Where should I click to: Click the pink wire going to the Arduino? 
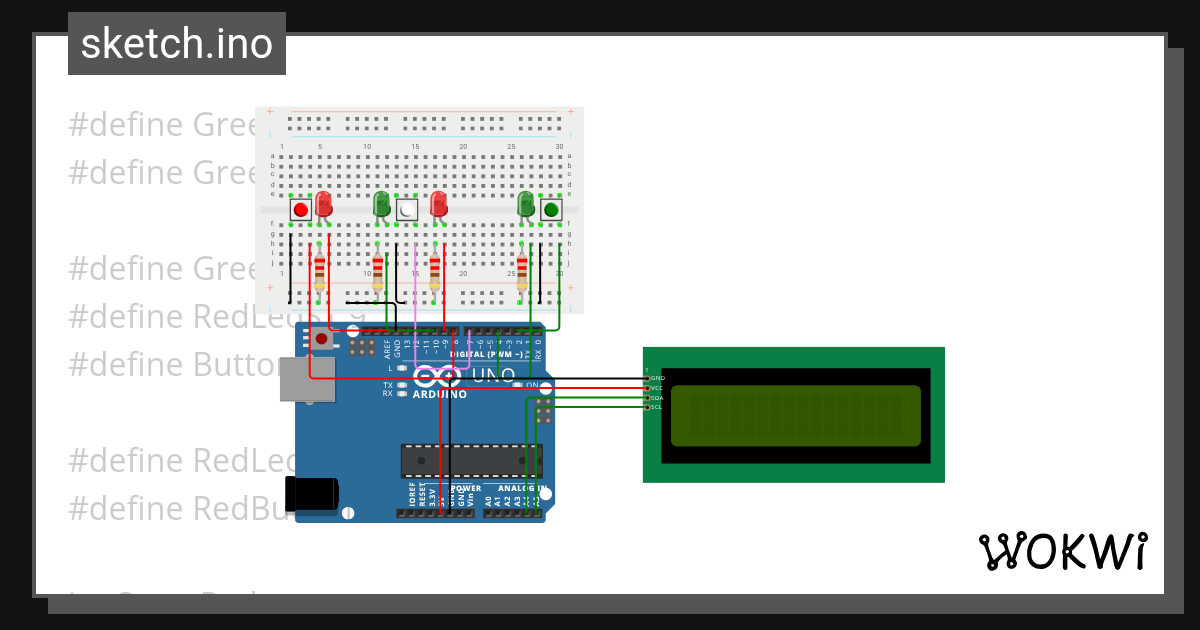[415, 300]
